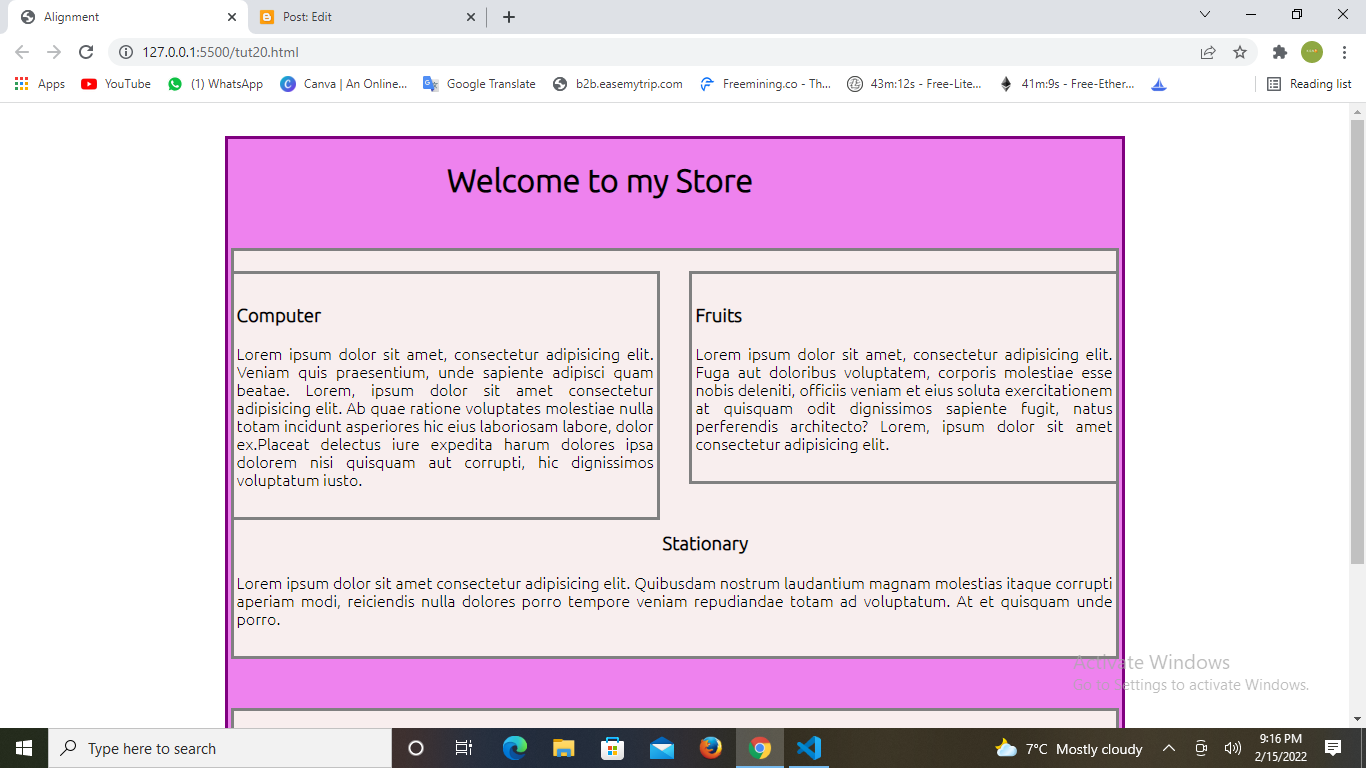This screenshot has width=1366, height=768.
Task: Reload the current page
Action: tap(86, 52)
